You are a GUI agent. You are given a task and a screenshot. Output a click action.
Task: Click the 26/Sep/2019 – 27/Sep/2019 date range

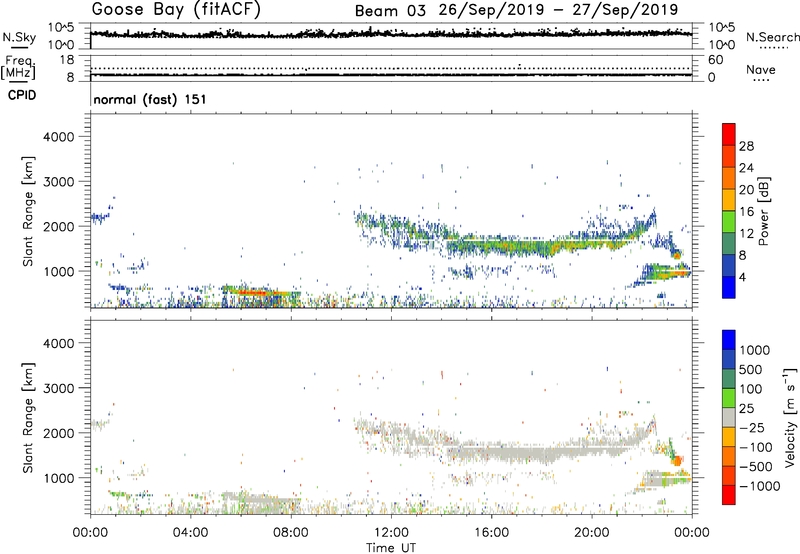(x=559, y=10)
